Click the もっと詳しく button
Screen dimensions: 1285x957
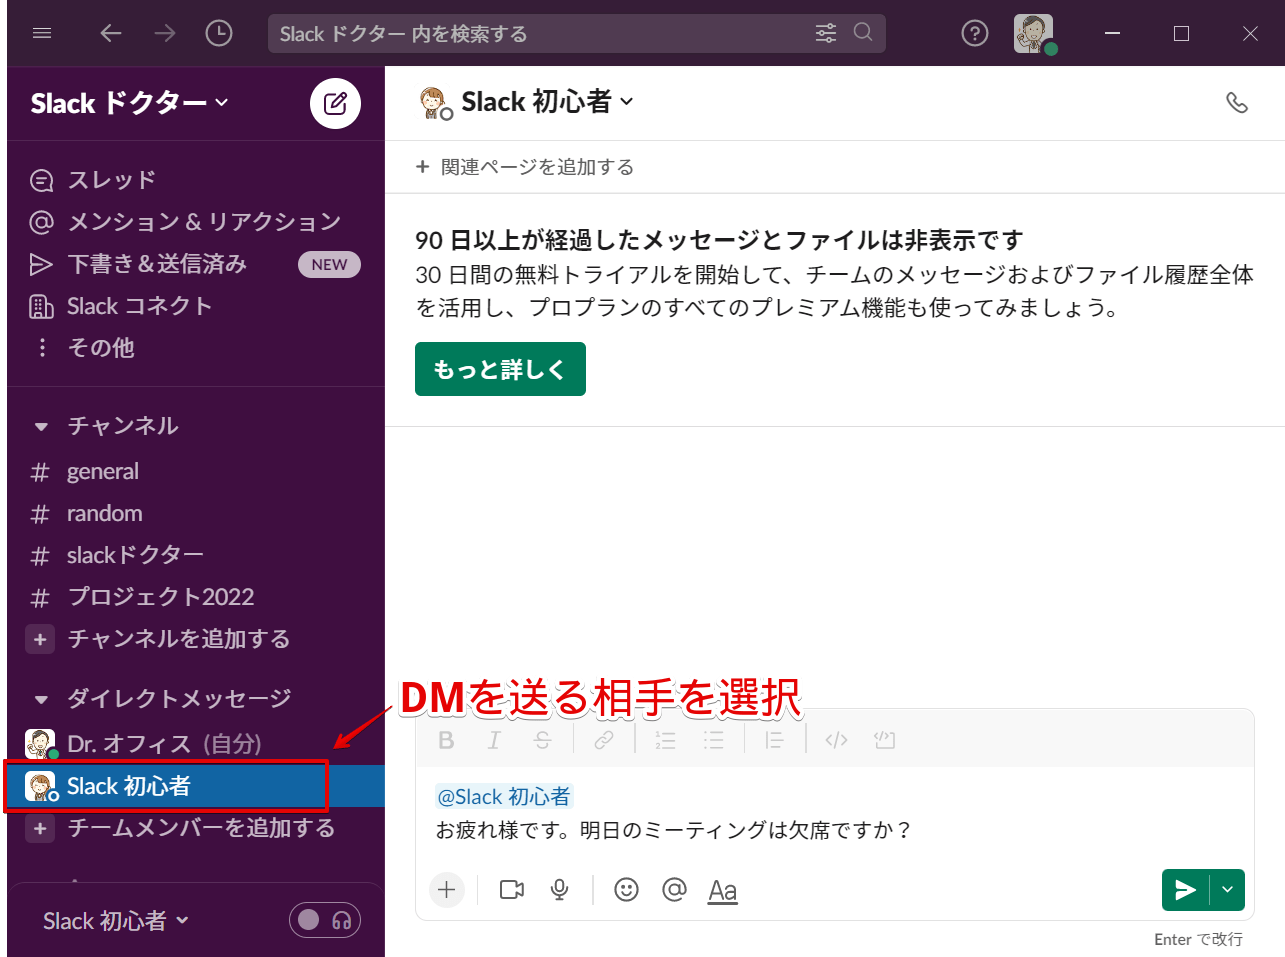click(x=500, y=369)
